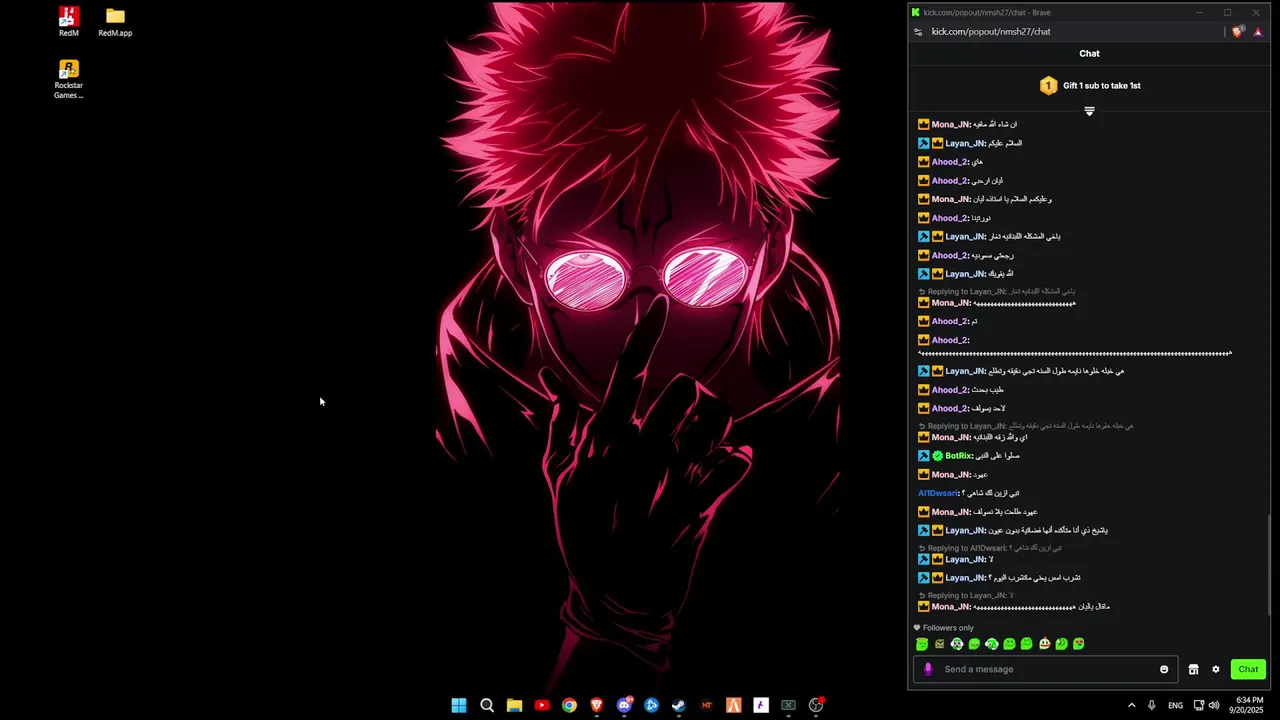Insert the yellow emote with red hat

[x=1044, y=644]
